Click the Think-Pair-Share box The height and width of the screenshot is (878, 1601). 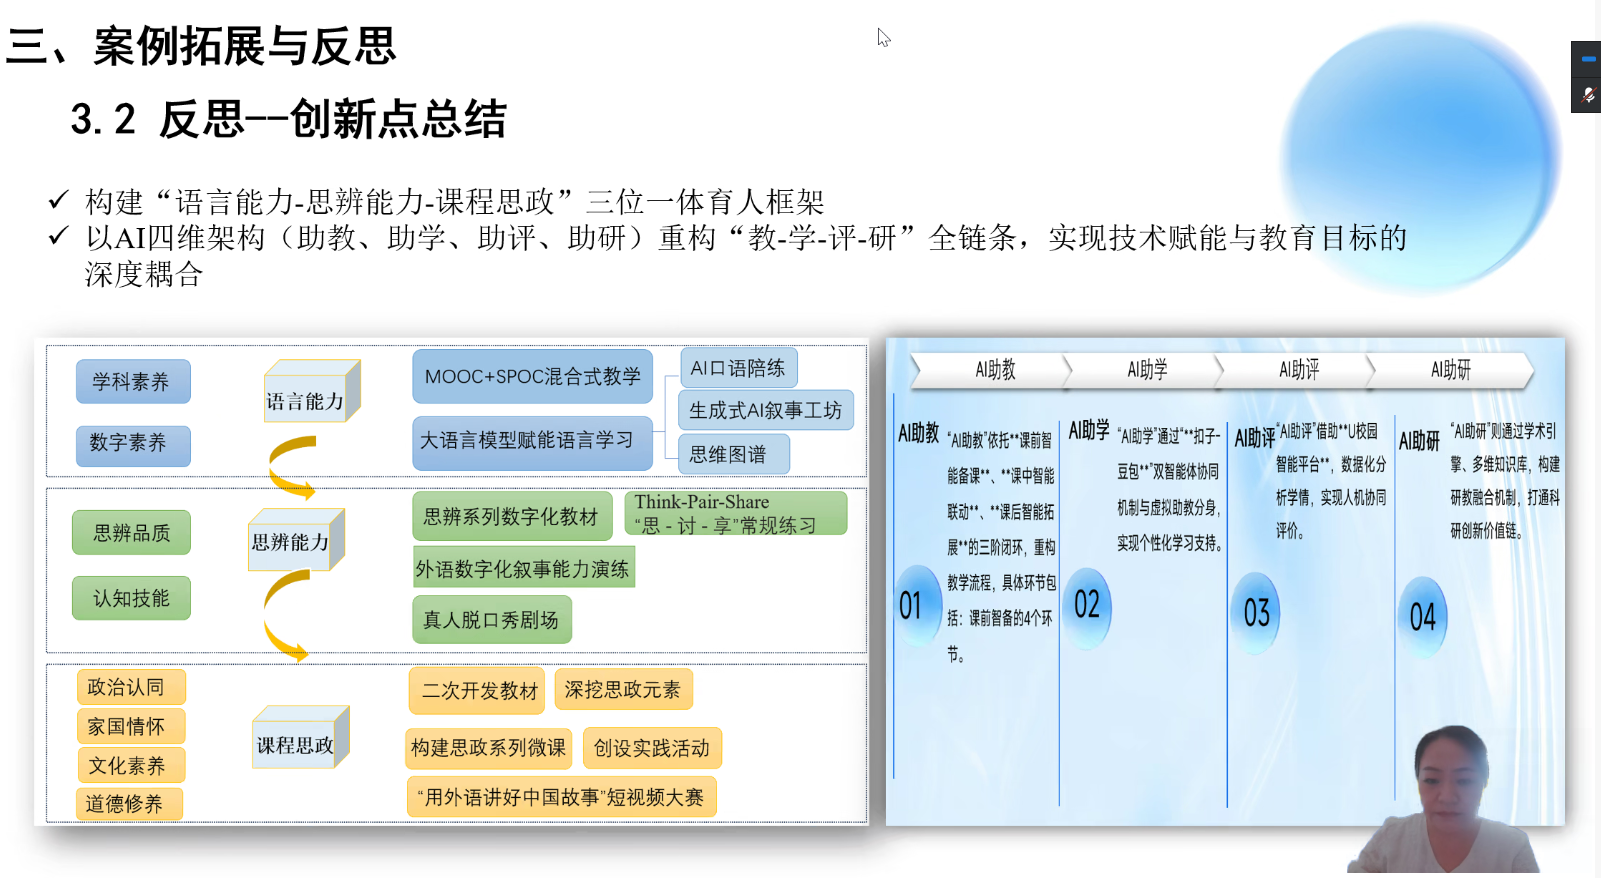[x=736, y=513]
